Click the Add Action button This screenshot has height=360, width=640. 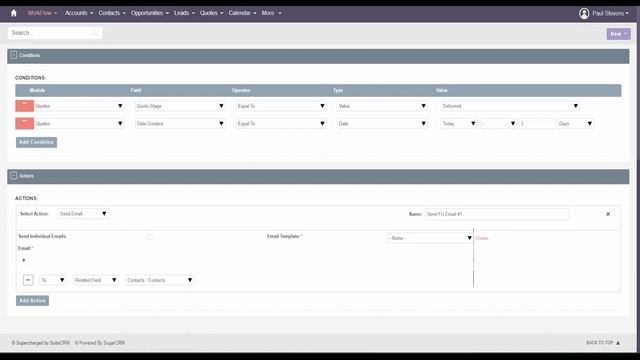point(33,300)
